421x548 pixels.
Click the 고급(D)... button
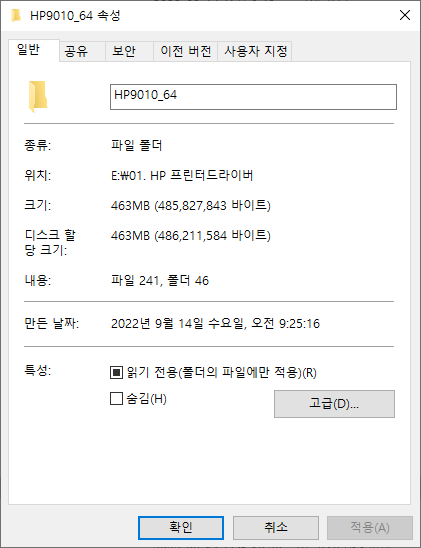[x=334, y=404]
